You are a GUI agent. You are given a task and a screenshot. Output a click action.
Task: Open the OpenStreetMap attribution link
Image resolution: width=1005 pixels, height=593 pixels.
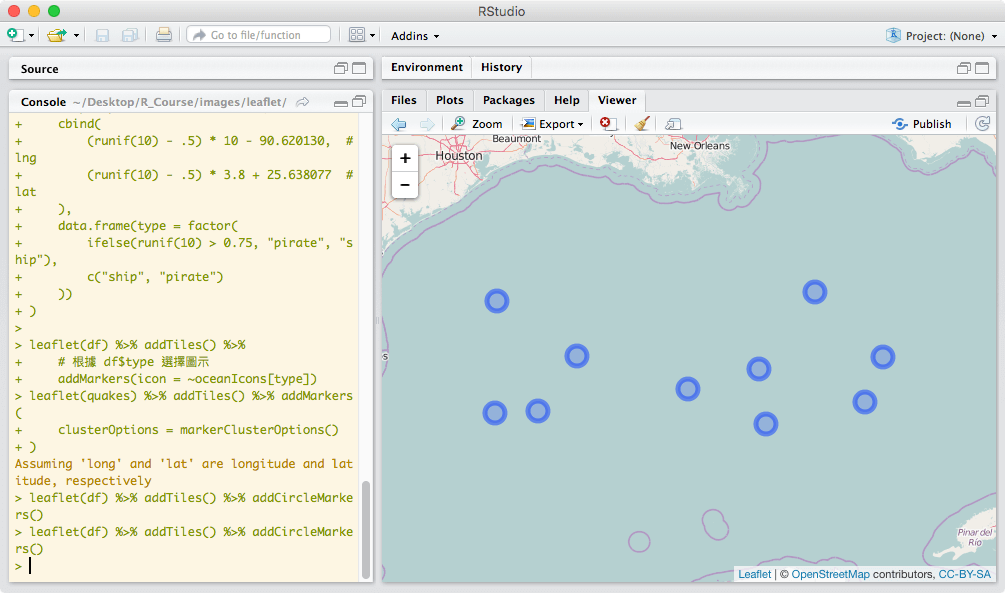click(830, 574)
